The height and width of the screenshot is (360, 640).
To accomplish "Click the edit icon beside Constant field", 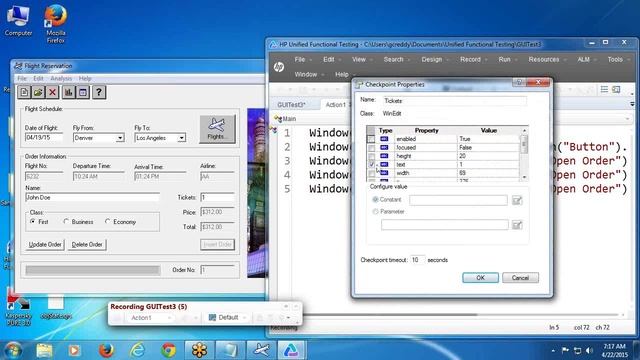I will pyautogui.click(x=517, y=200).
